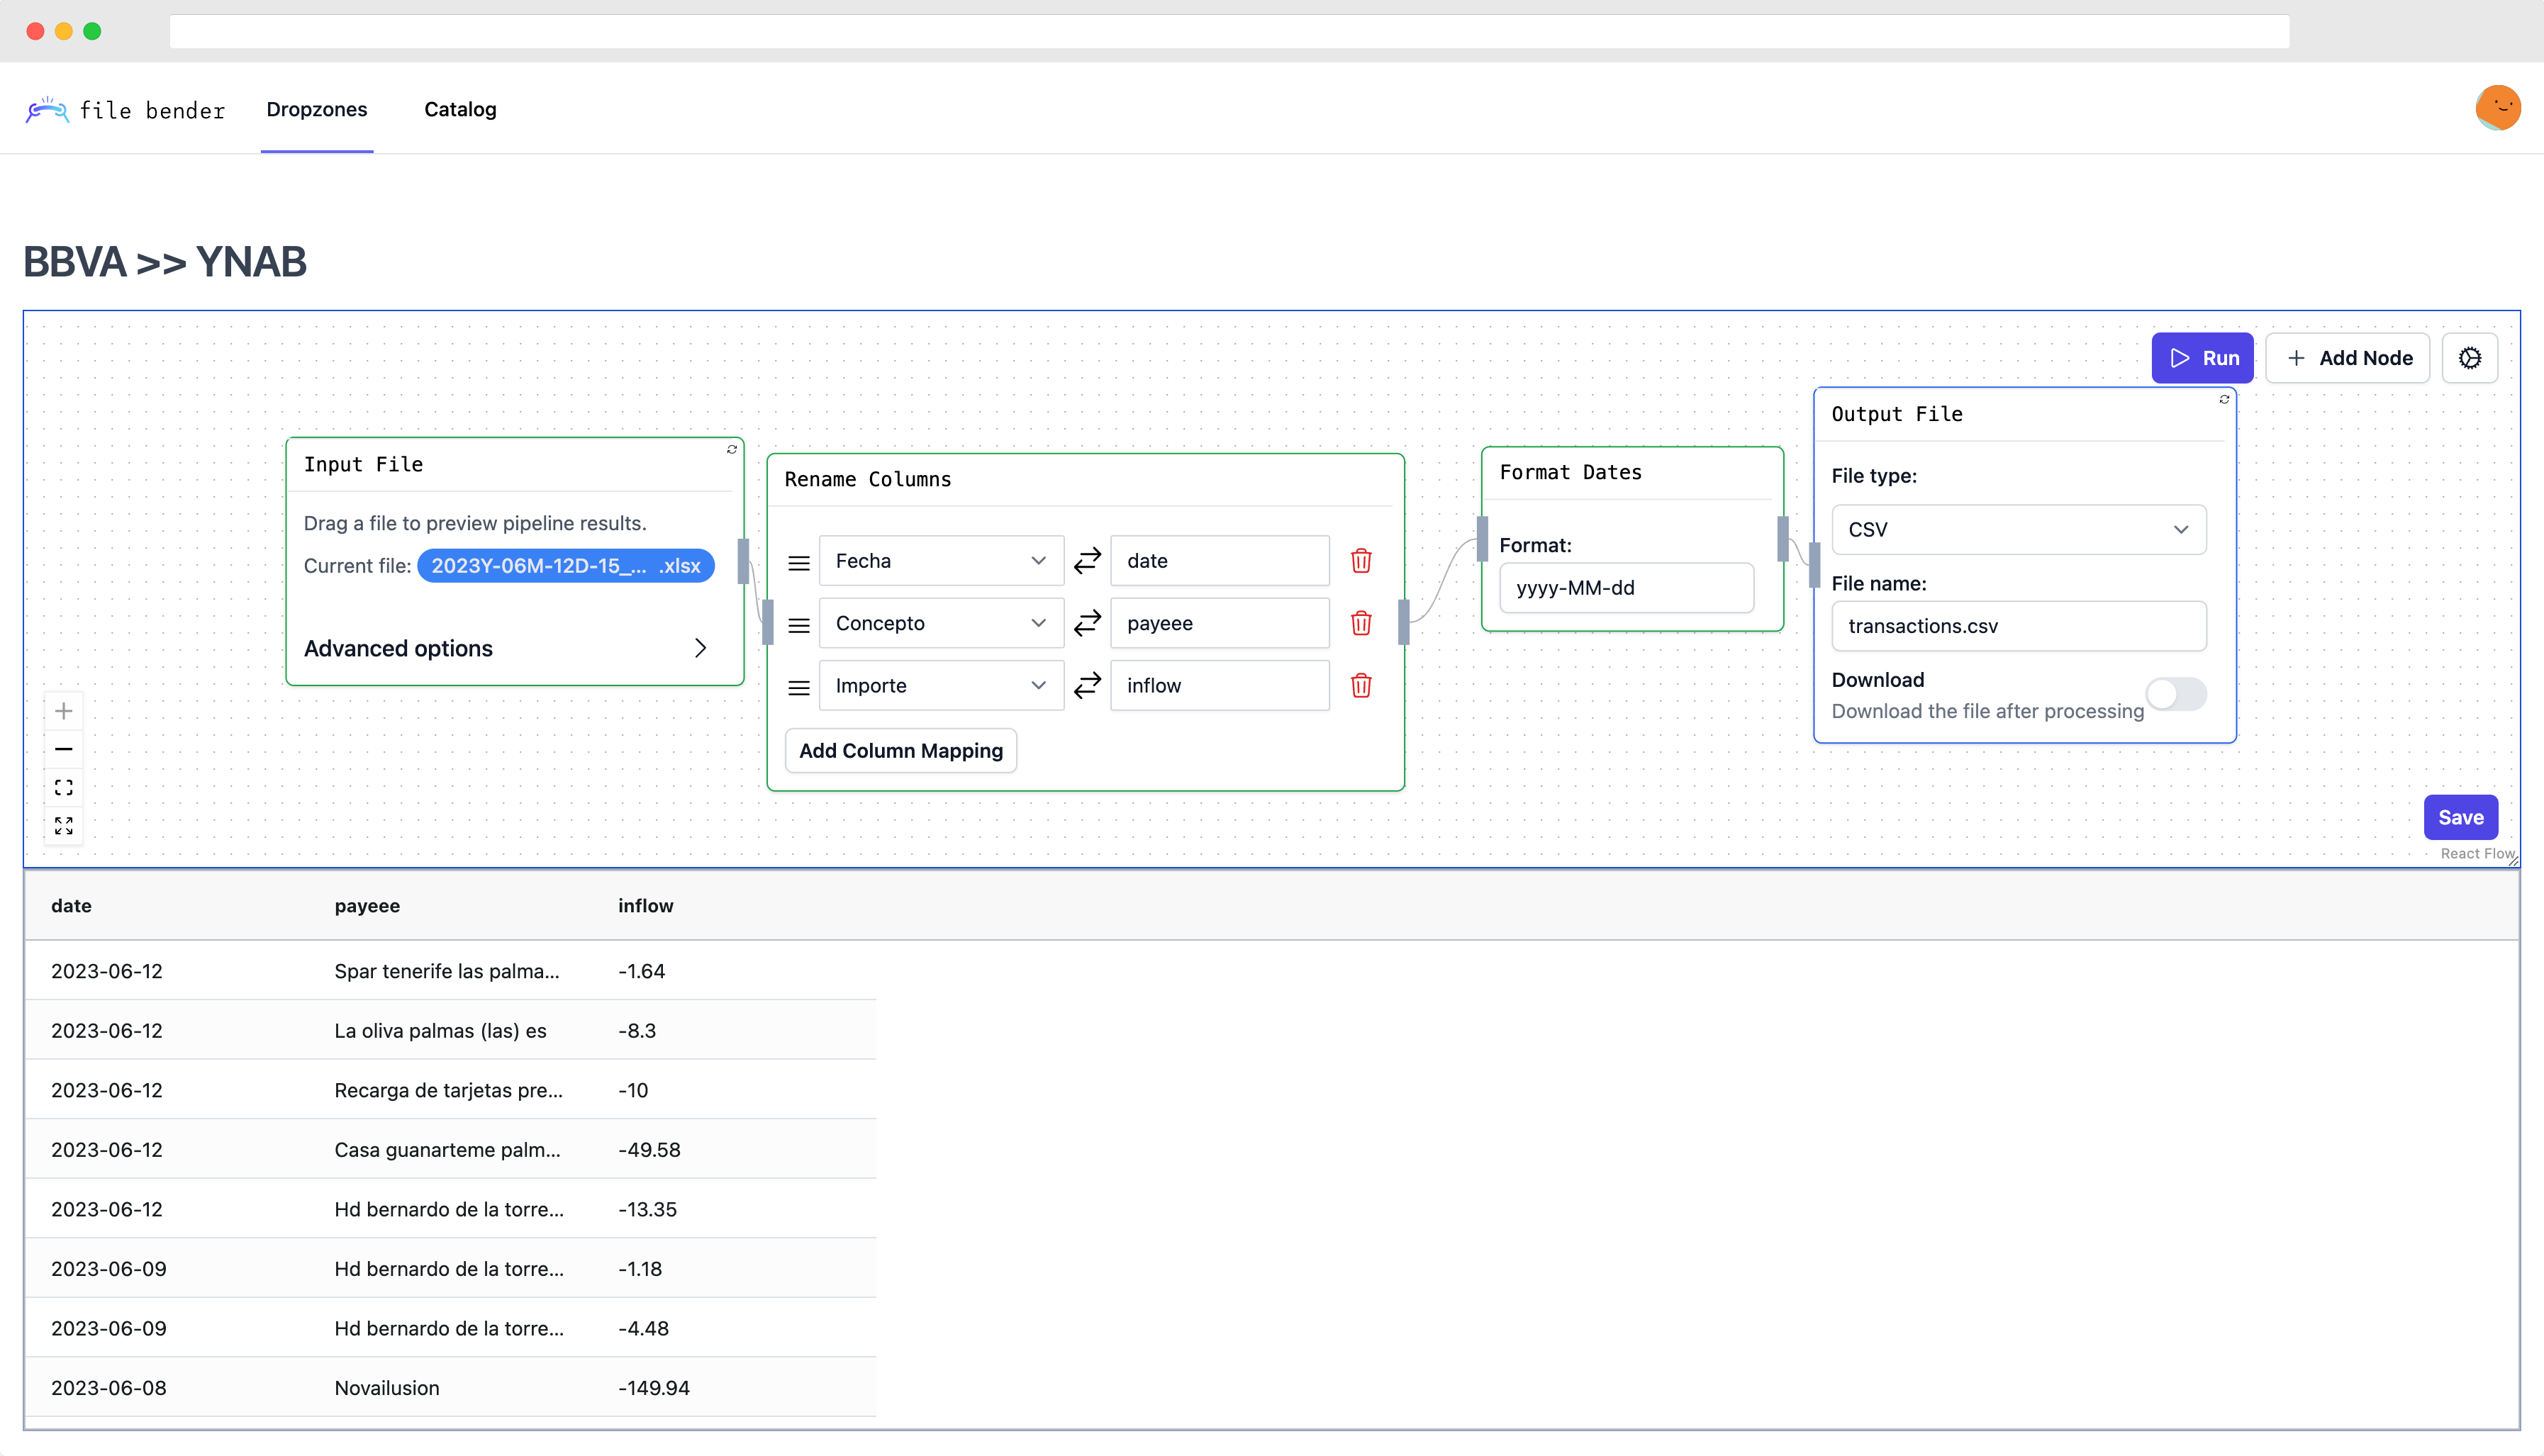Zoom in the flow canvas
The height and width of the screenshot is (1456, 2544).
(x=64, y=711)
